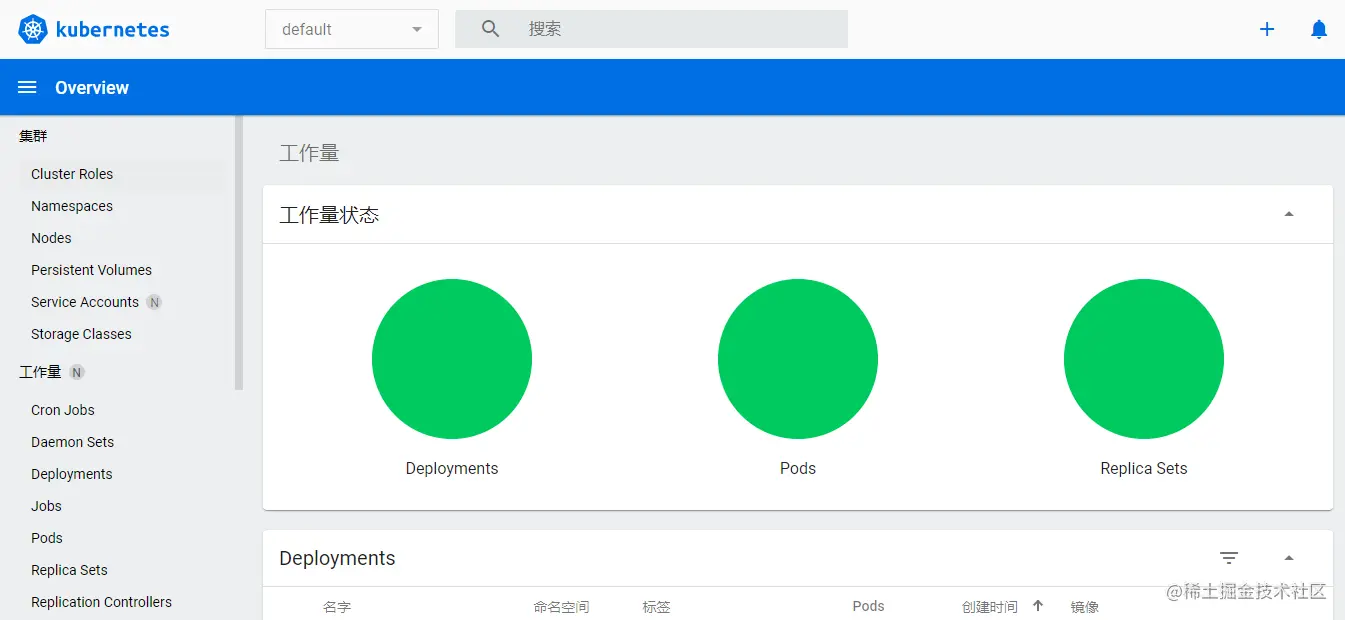Open the Nodes page
The width and height of the screenshot is (1345, 620).
coord(50,238)
